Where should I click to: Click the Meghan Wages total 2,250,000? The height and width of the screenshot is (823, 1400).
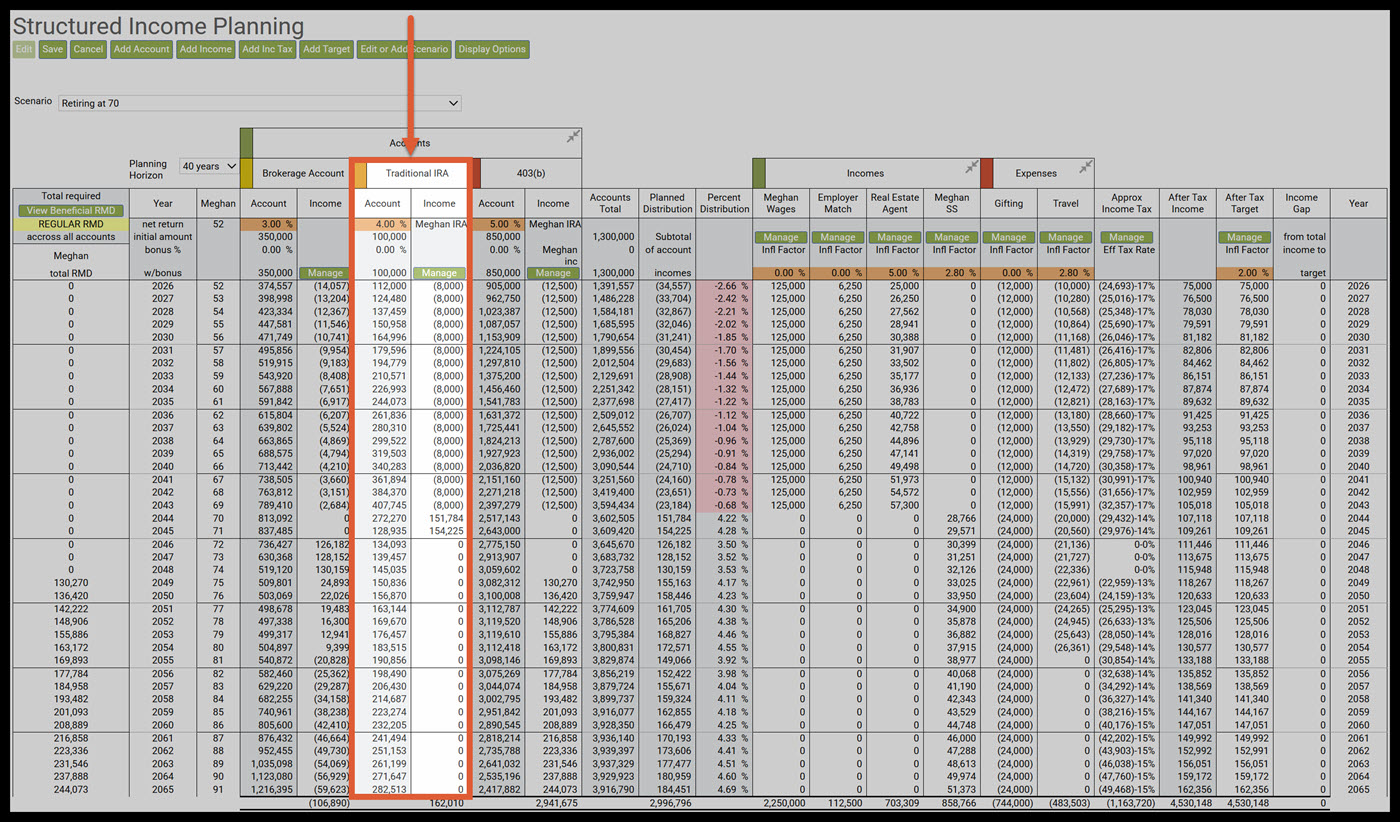coord(784,802)
